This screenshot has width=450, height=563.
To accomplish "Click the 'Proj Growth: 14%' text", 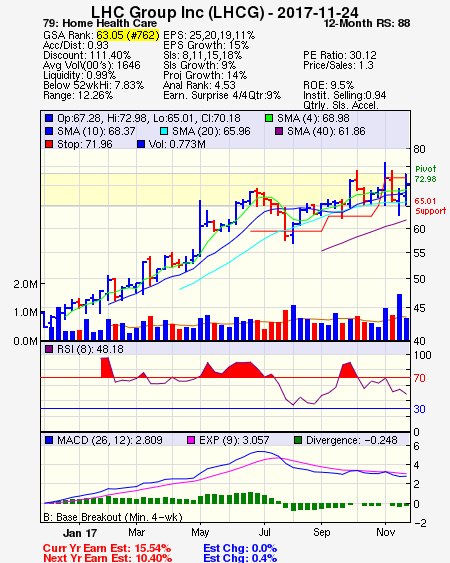I will tap(205, 75).
